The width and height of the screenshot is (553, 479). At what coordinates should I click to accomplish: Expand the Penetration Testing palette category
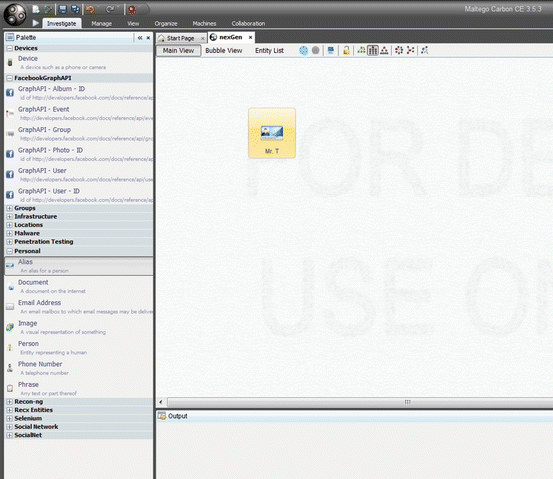point(10,242)
